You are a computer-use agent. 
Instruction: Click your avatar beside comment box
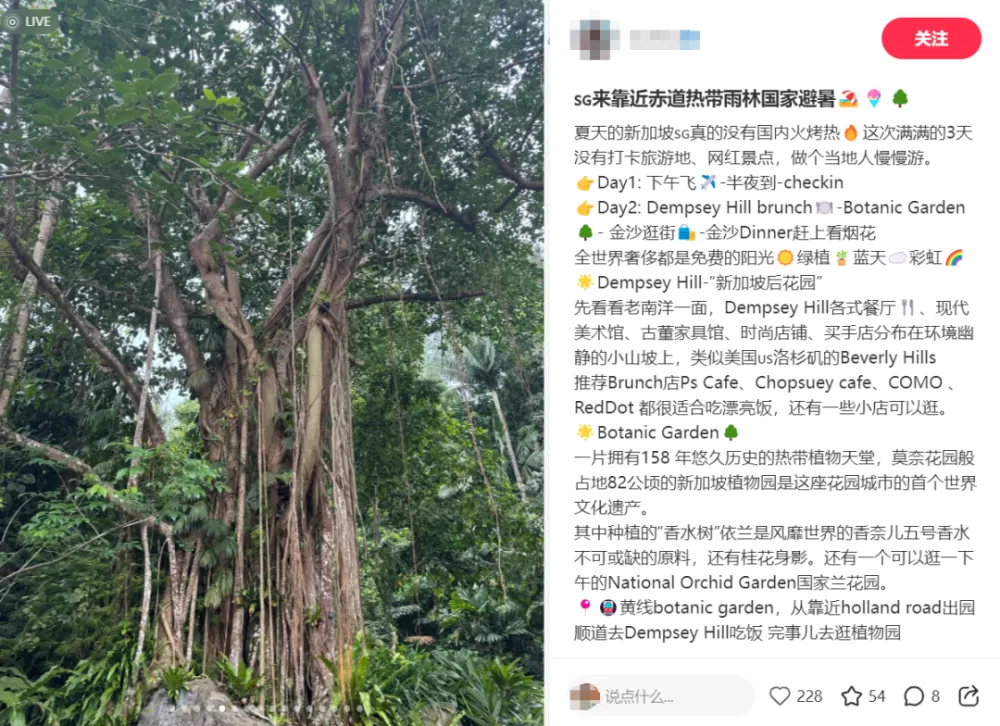[x=585, y=696]
